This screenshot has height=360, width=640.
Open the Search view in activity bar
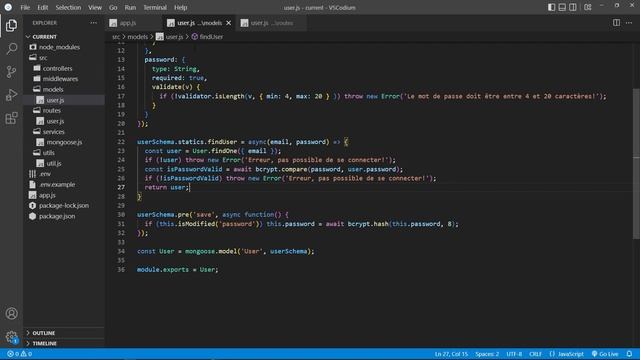(11, 49)
